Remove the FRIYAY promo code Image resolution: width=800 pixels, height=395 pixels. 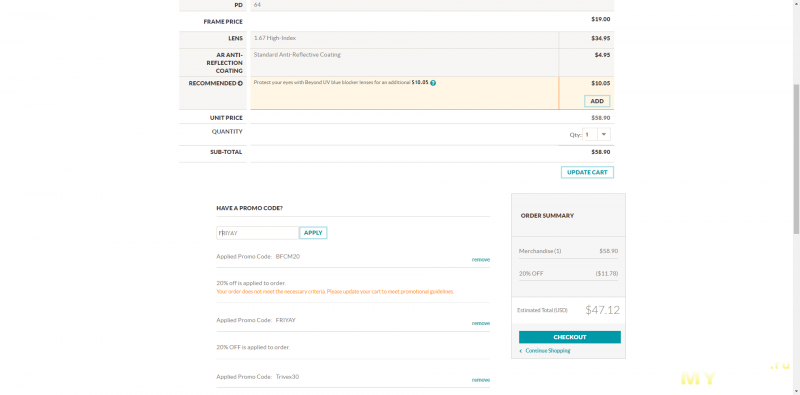click(x=481, y=324)
